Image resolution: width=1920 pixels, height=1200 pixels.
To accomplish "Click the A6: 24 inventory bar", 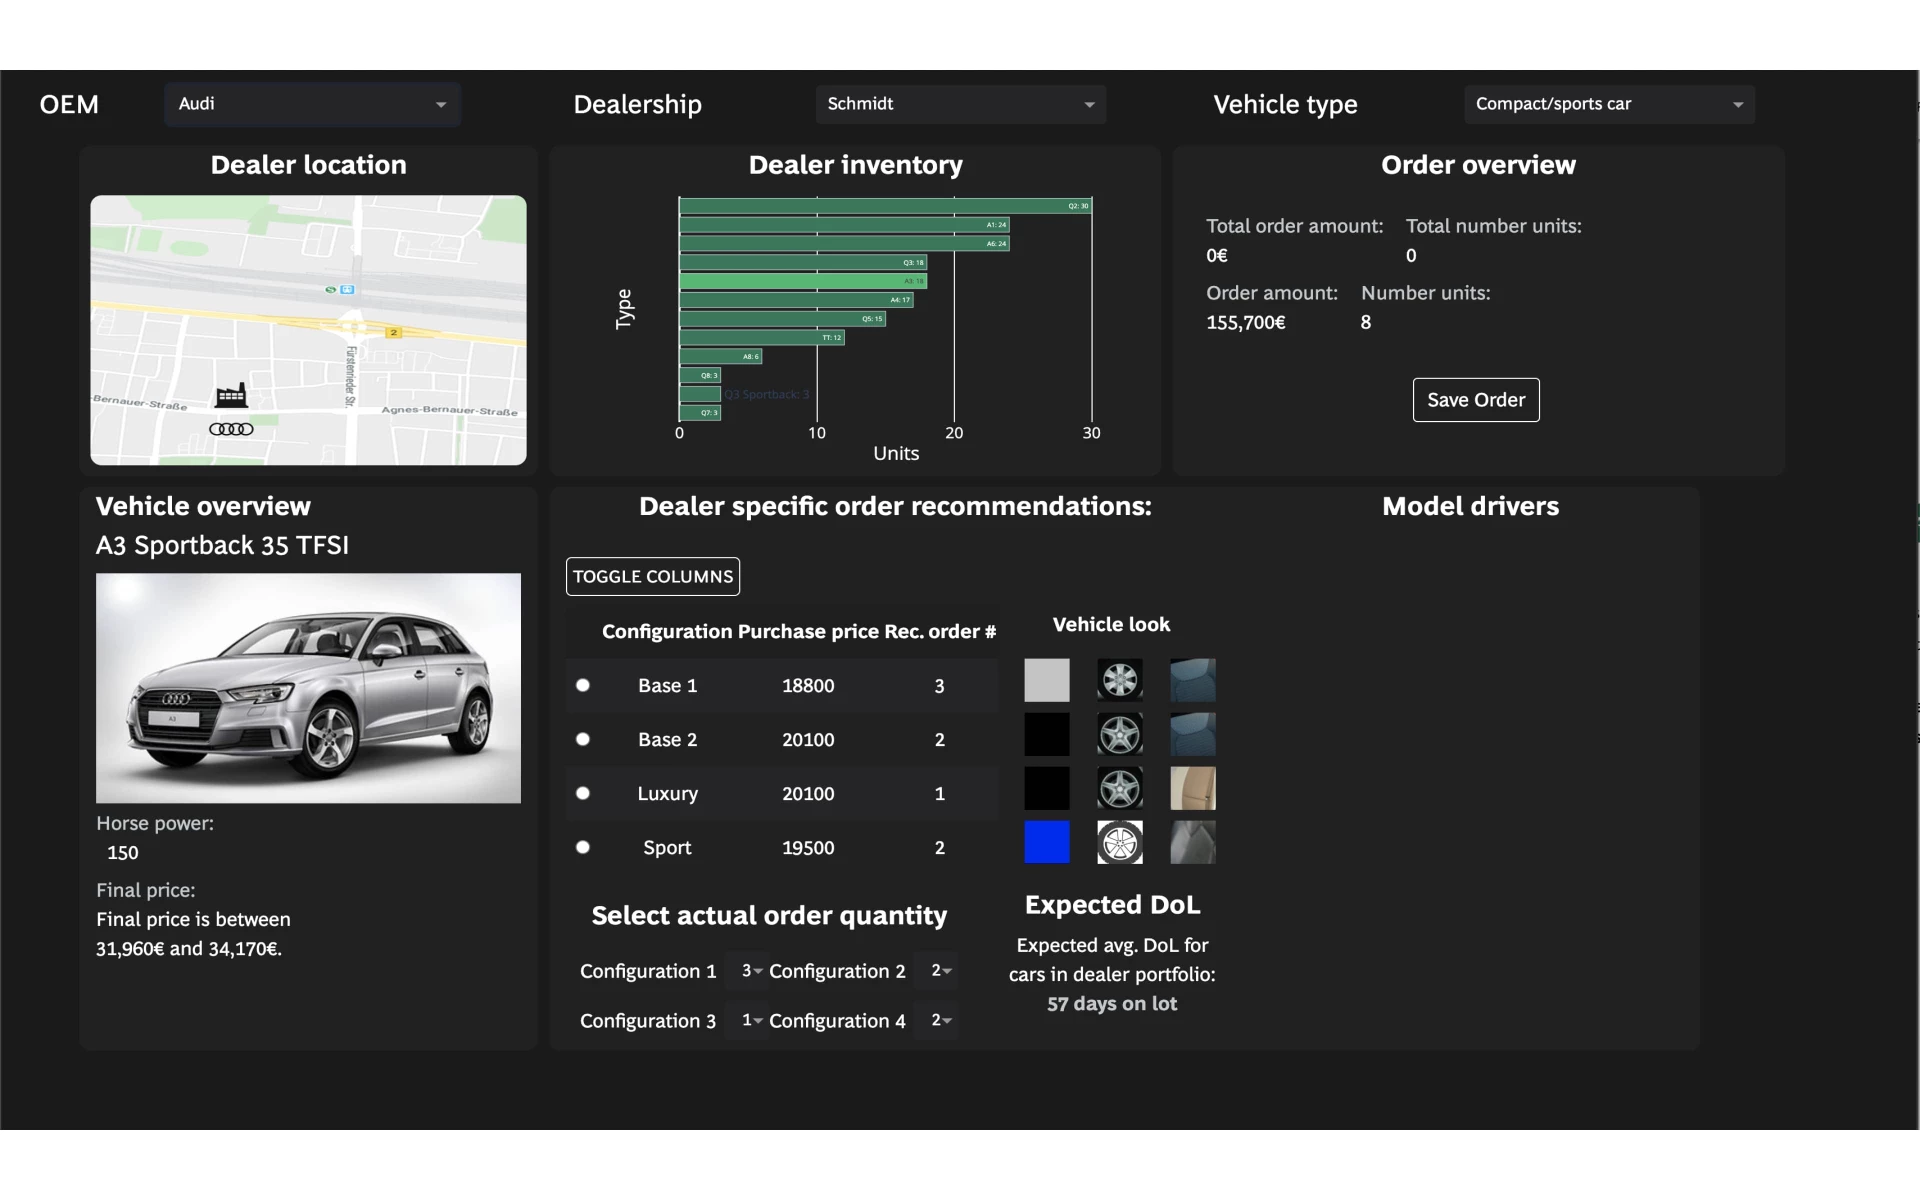I will (x=844, y=244).
